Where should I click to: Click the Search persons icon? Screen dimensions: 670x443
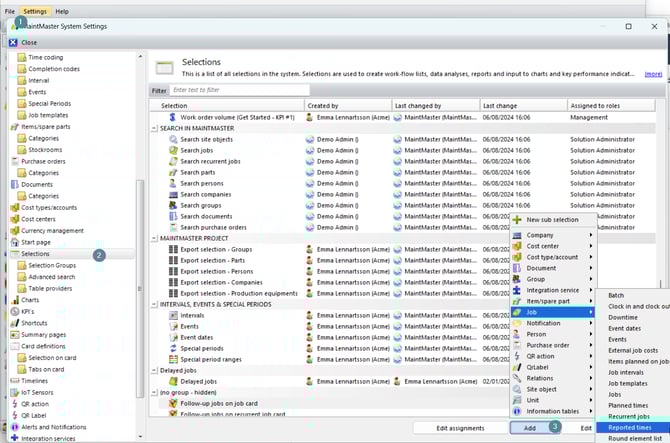pos(173,182)
